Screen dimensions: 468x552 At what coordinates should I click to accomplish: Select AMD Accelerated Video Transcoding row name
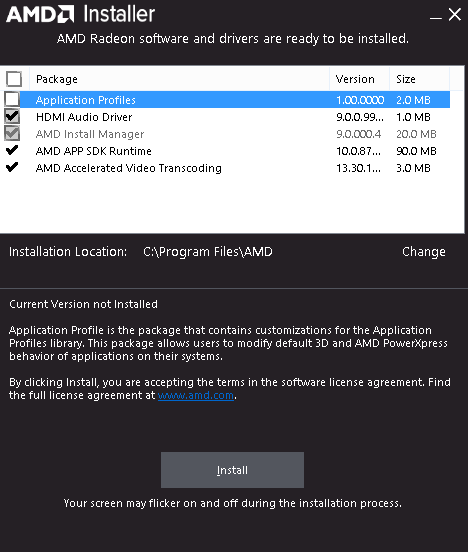[129, 168]
